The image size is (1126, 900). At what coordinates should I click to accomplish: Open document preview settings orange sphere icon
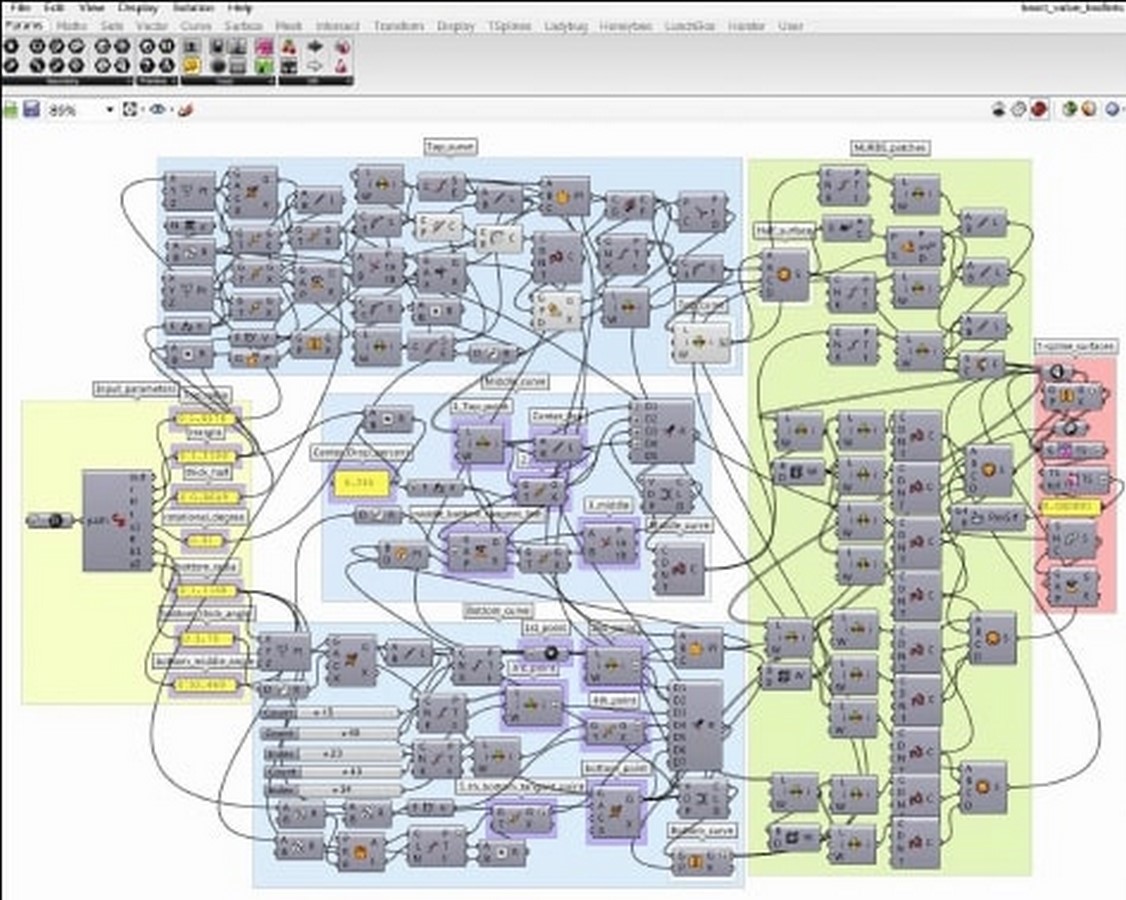coord(1089,109)
